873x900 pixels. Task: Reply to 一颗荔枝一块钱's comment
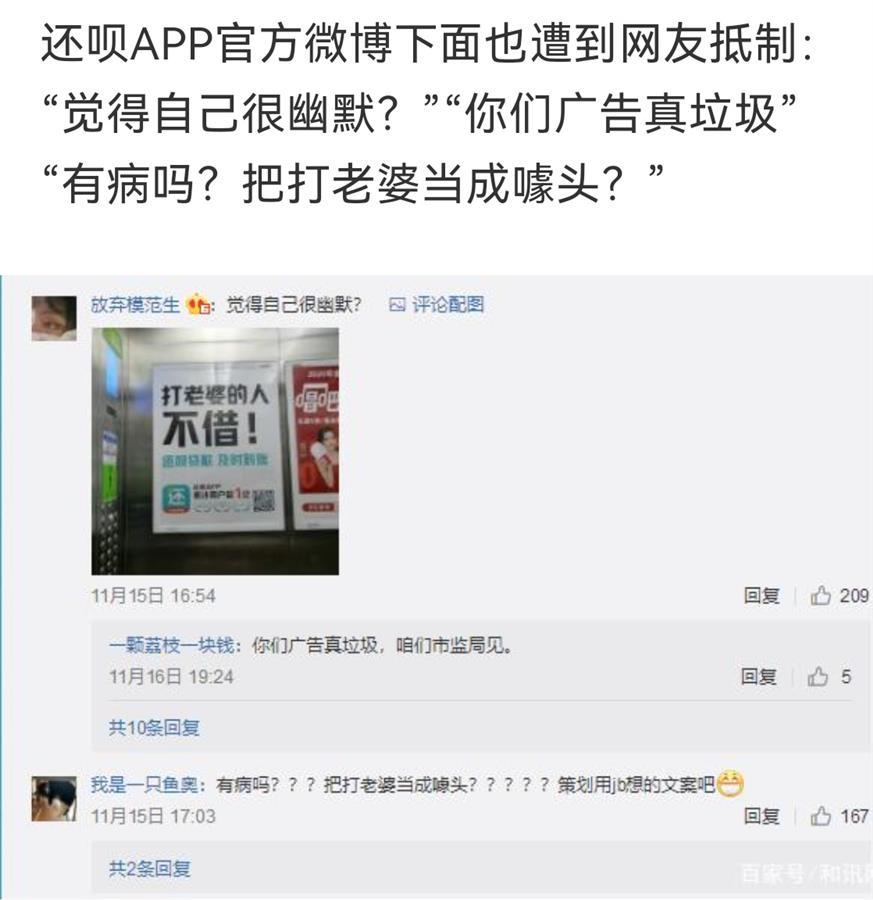click(x=758, y=677)
